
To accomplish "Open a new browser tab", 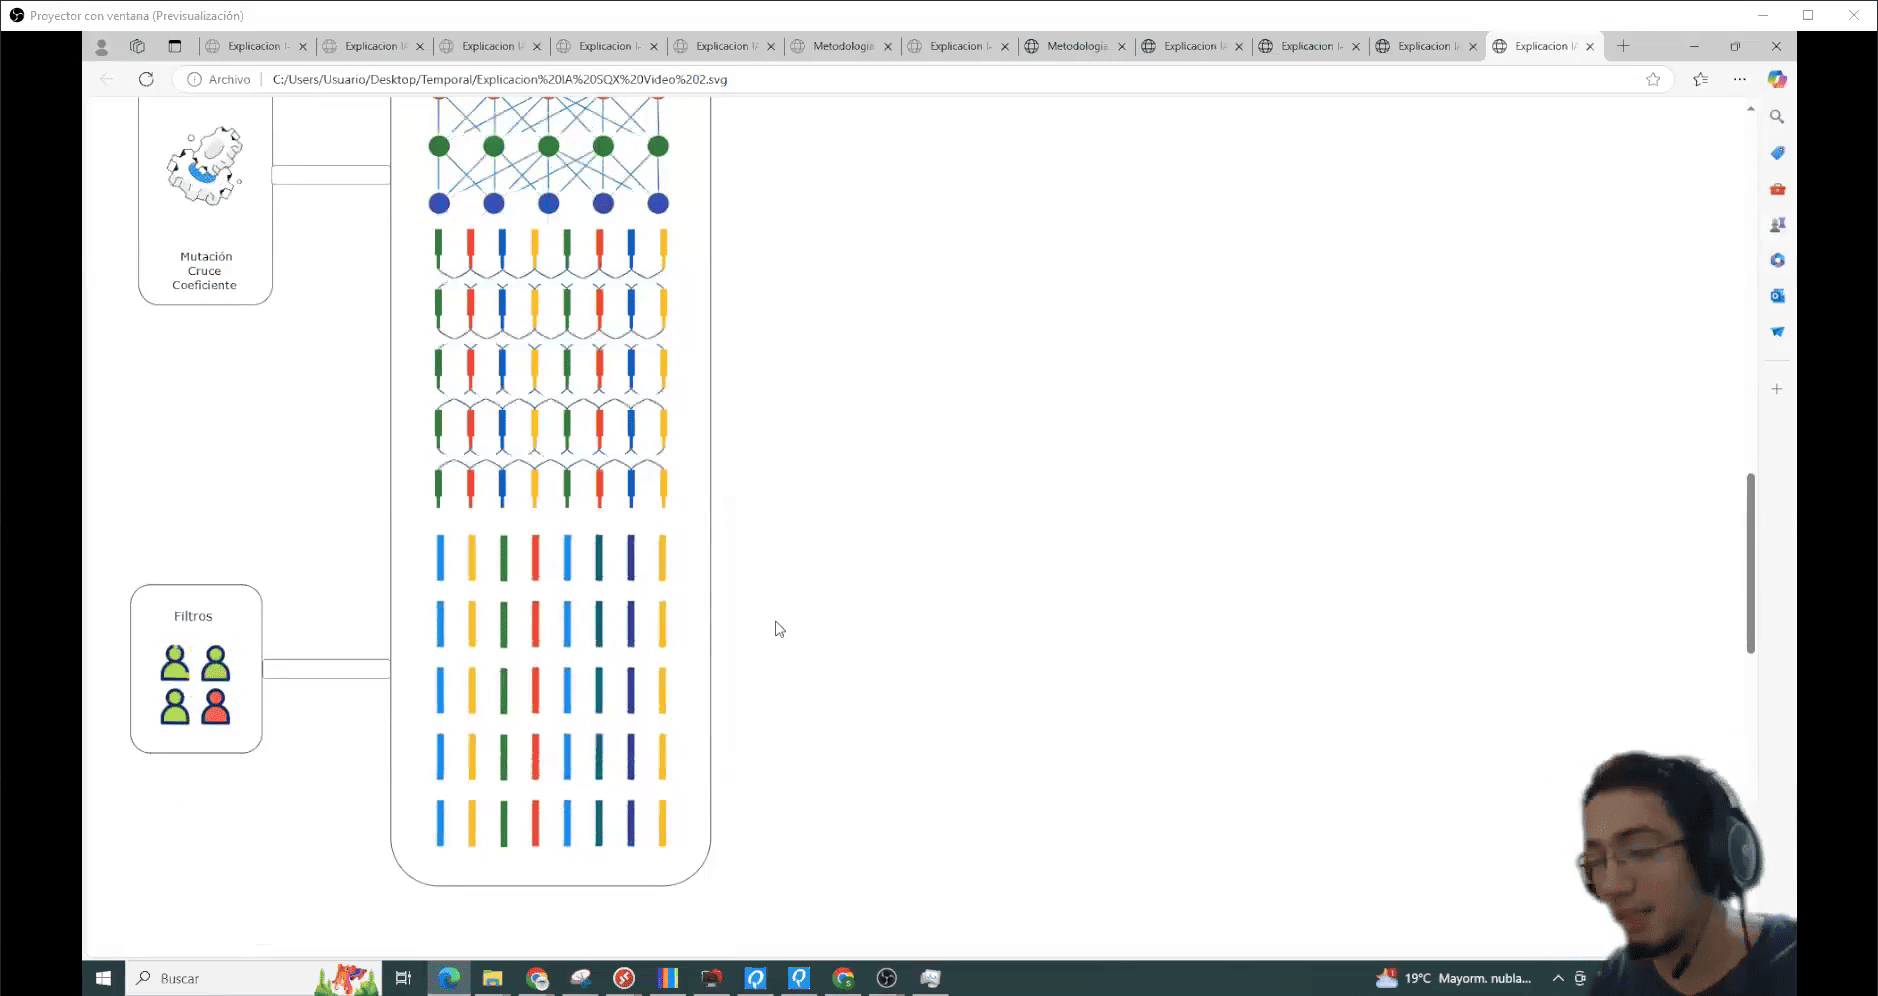I will pyautogui.click(x=1623, y=46).
